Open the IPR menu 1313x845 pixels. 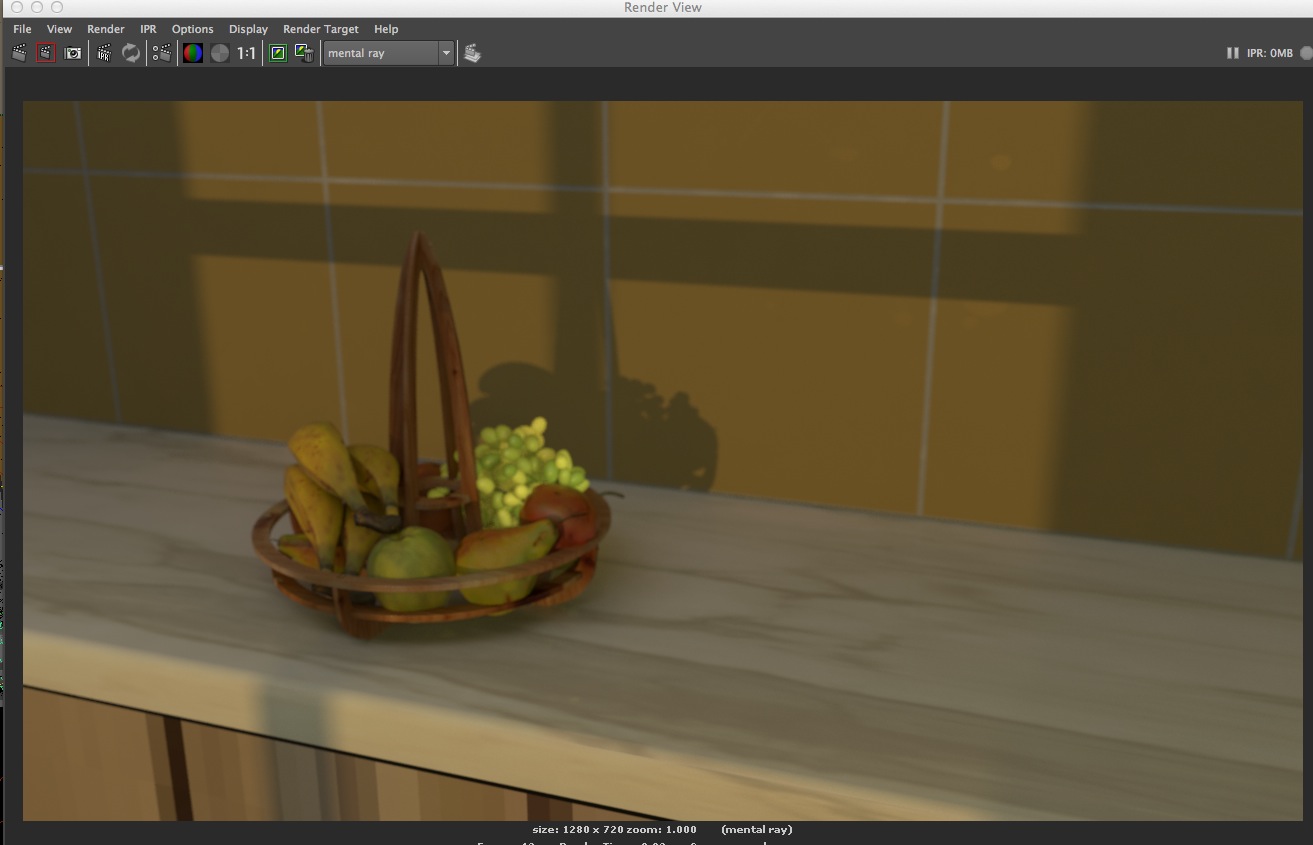pyautogui.click(x=148, y=29)
